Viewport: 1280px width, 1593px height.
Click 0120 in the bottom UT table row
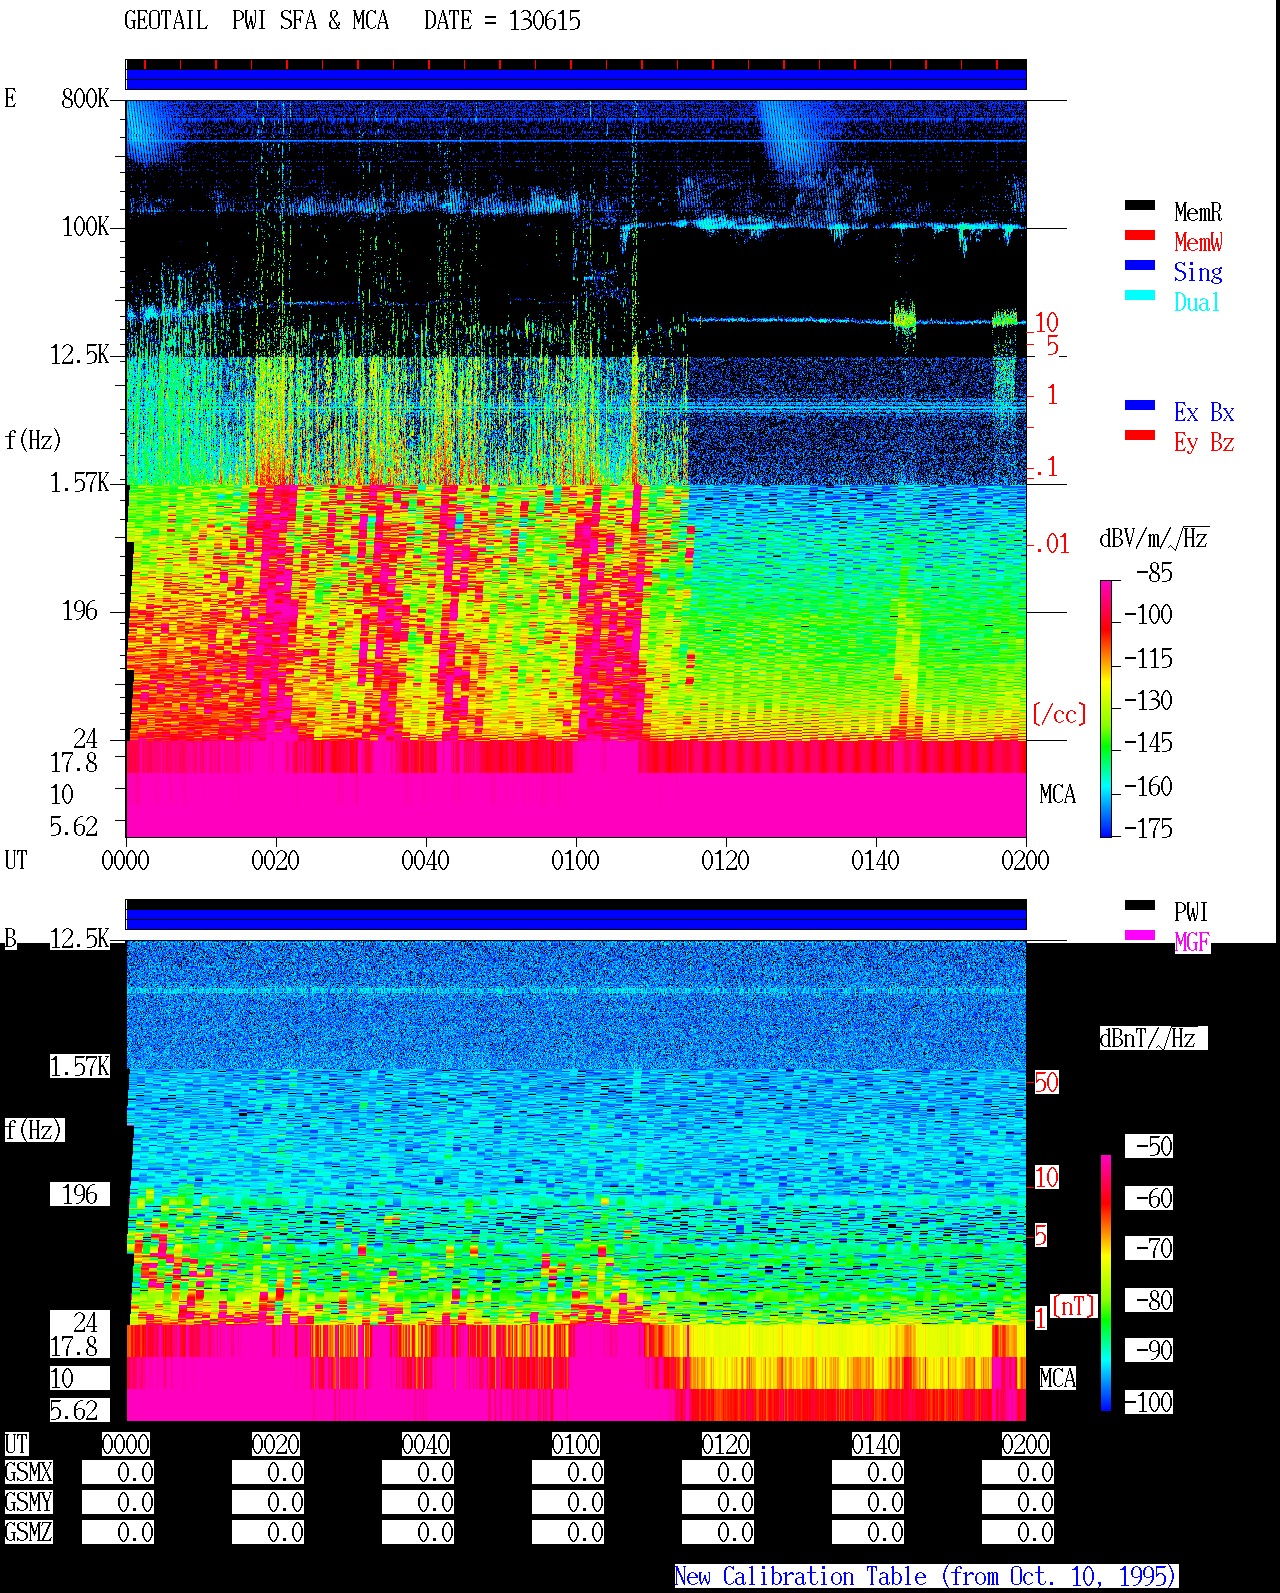[x=725, y=1444]
